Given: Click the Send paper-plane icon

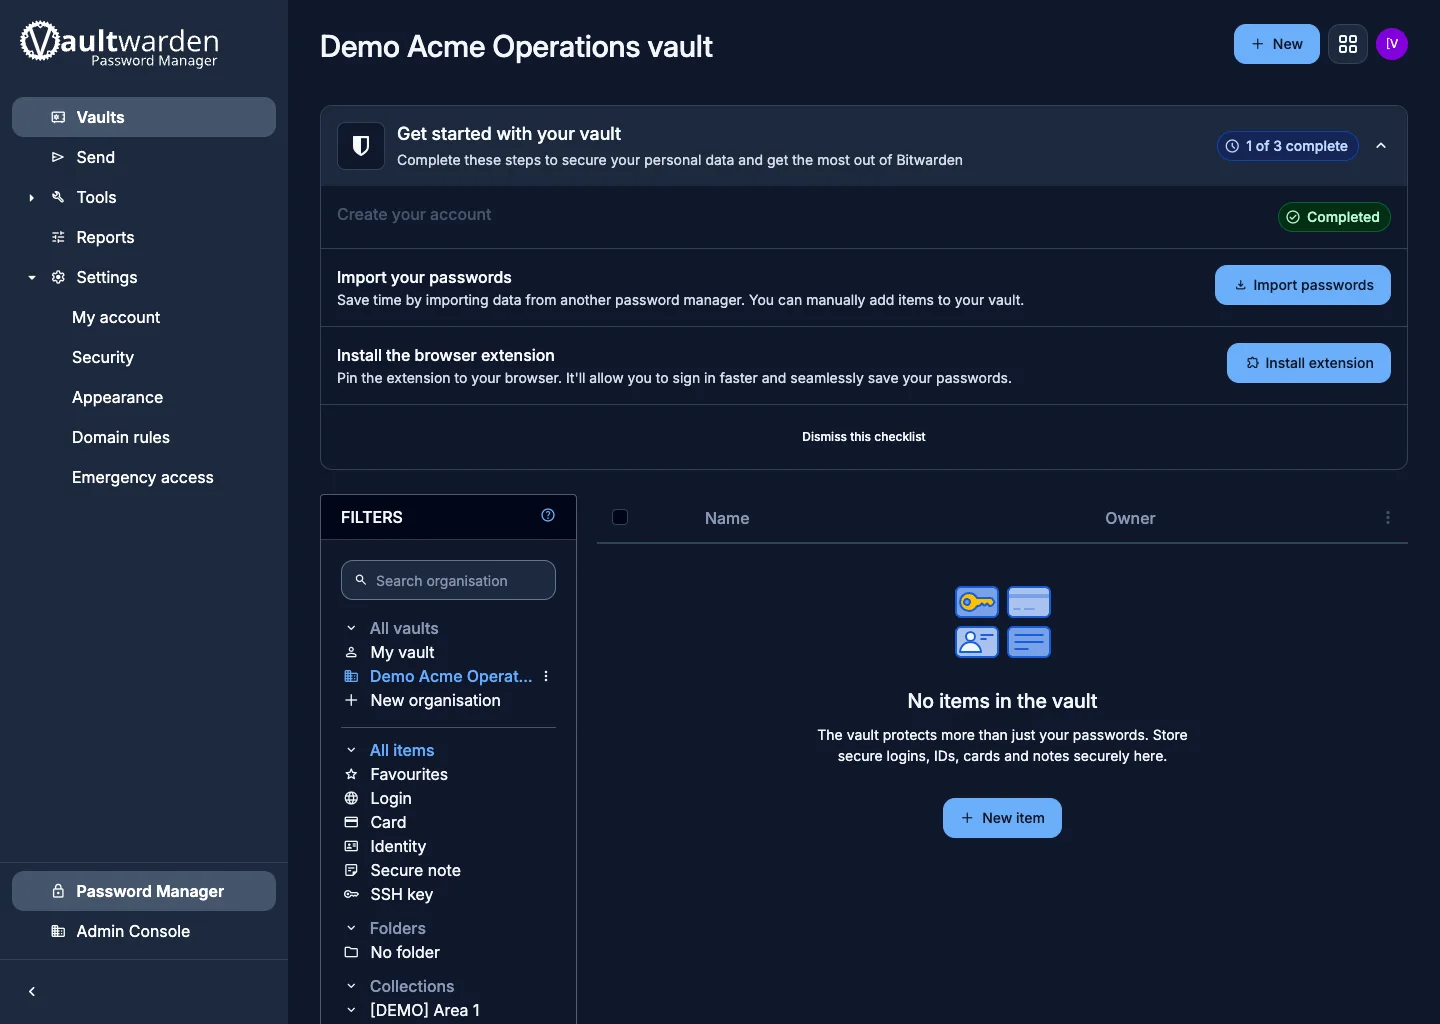Looking at the screenshot, I should point(58,157).
